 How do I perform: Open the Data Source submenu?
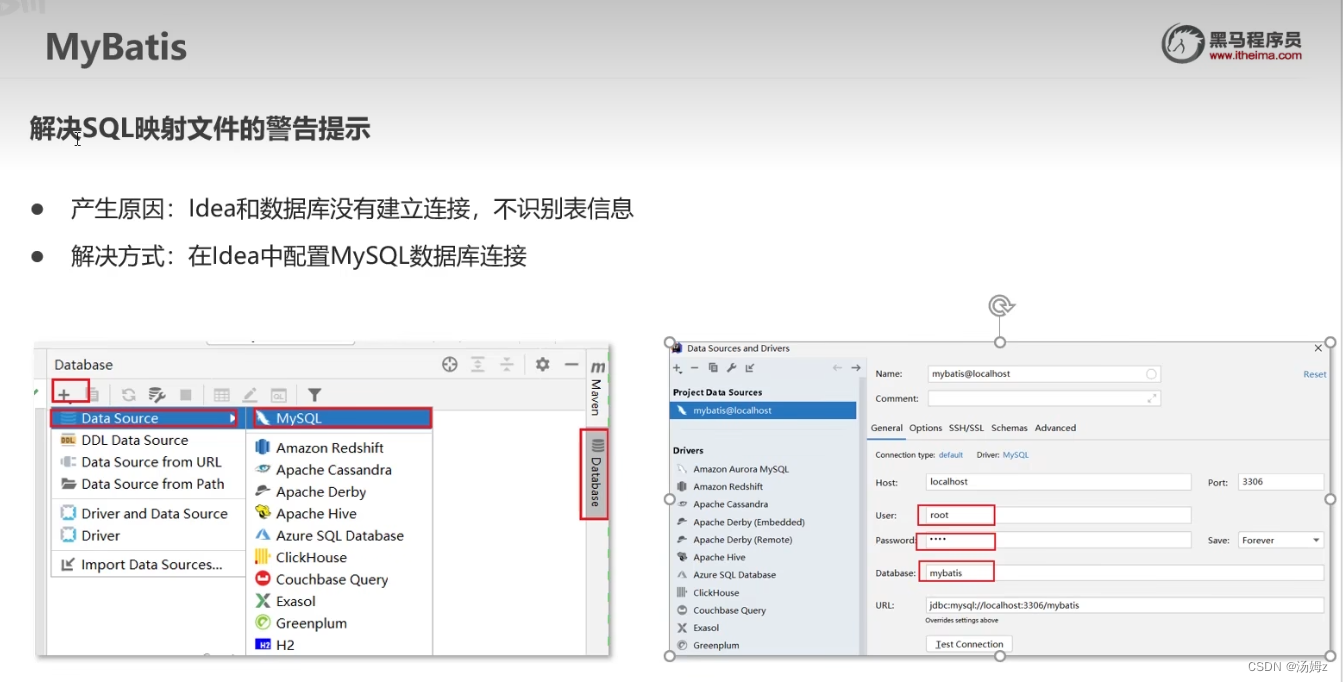(x=148, y=418)
